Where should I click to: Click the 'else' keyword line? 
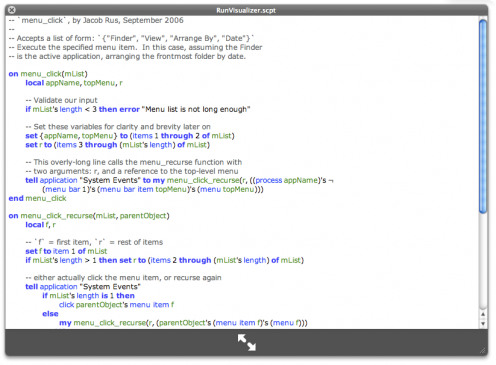point(50,314)
